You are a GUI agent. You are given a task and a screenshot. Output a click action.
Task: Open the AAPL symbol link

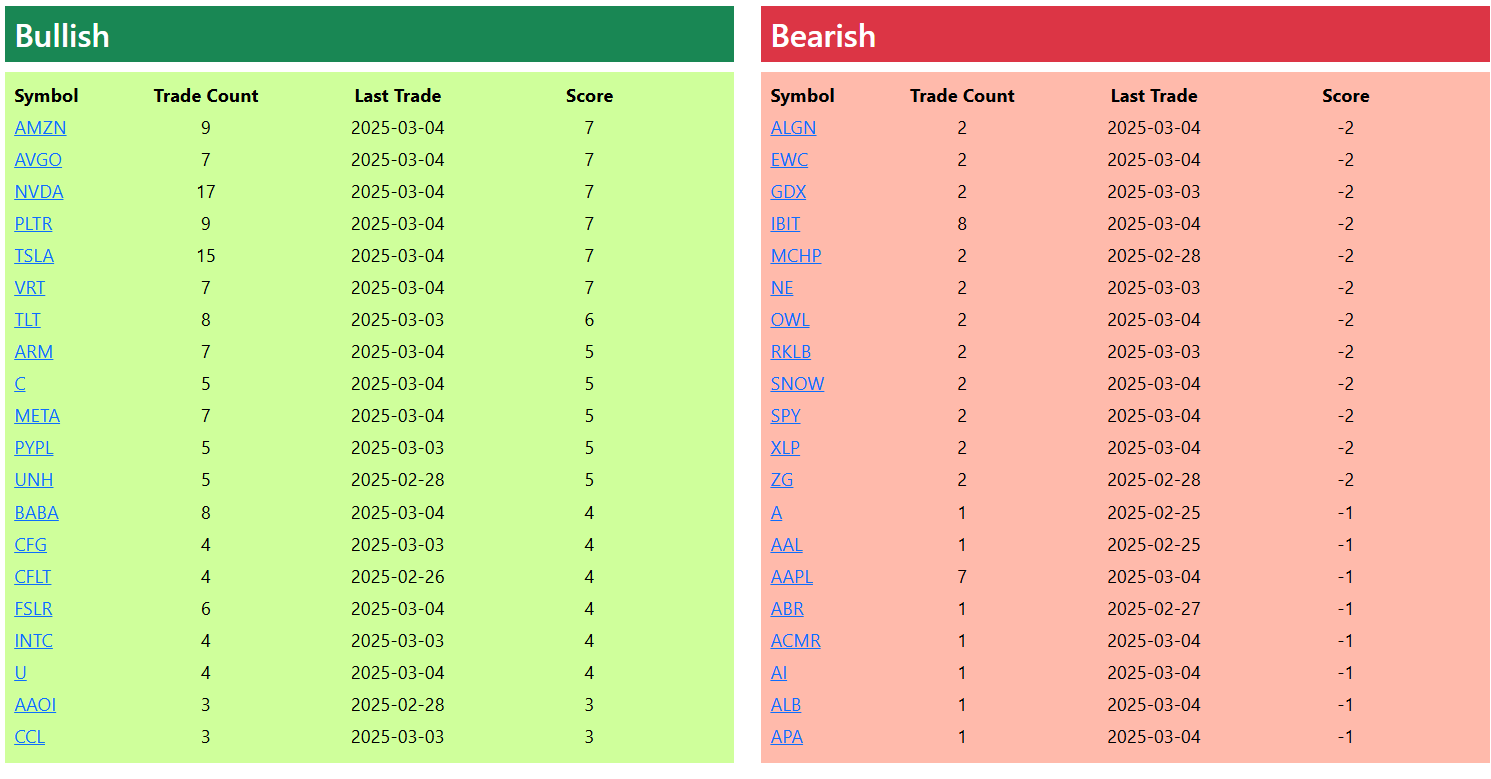[792, 577]
